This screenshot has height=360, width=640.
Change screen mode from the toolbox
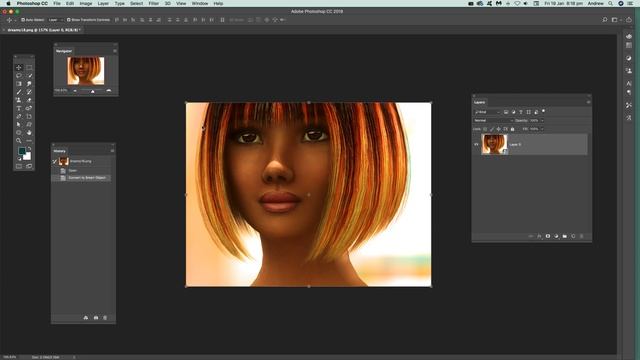[29, 166]
